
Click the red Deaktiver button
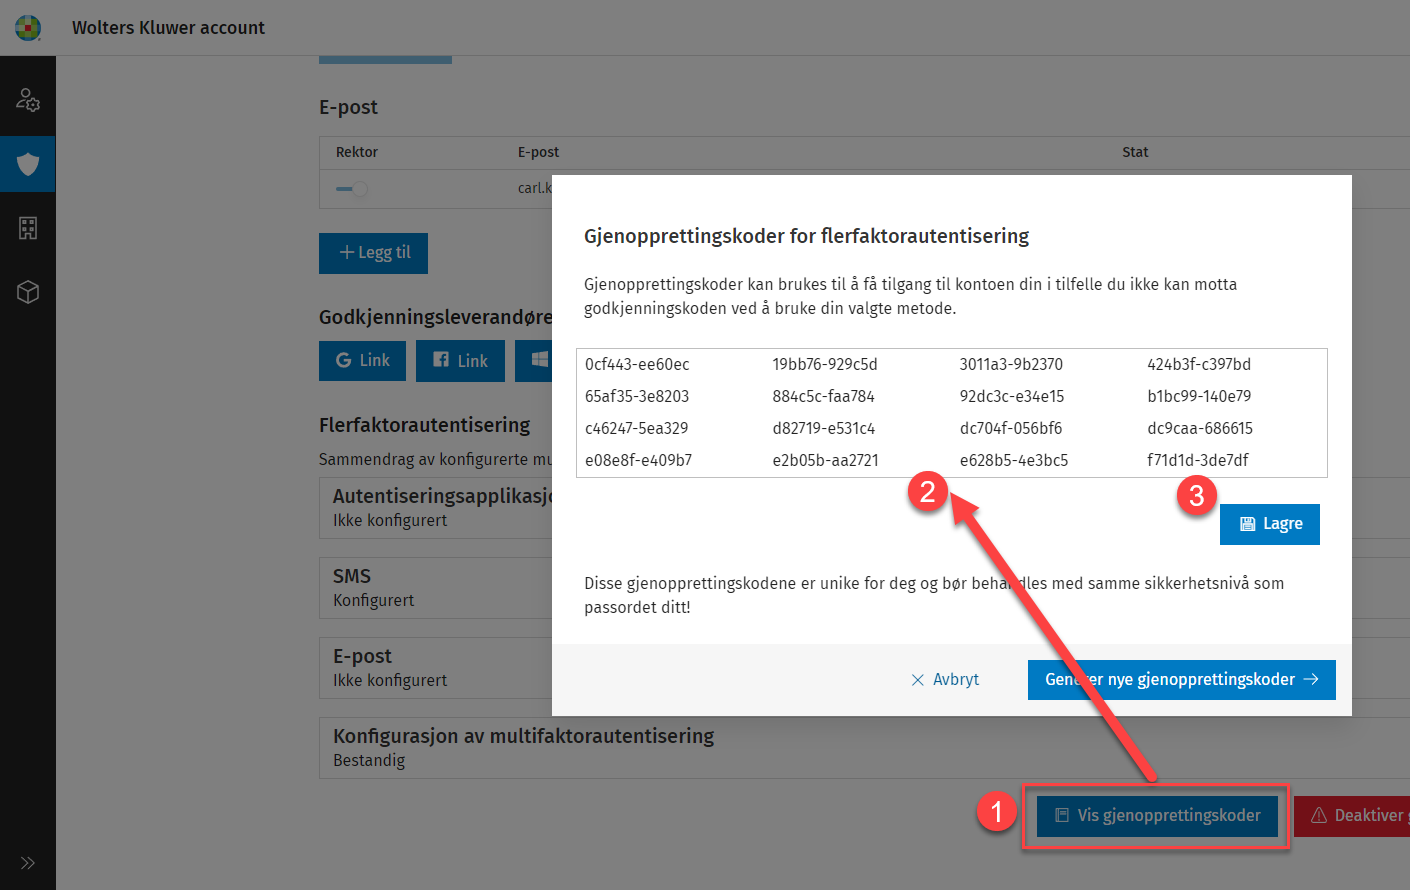pyautogui.click(x=1352, y=816)
